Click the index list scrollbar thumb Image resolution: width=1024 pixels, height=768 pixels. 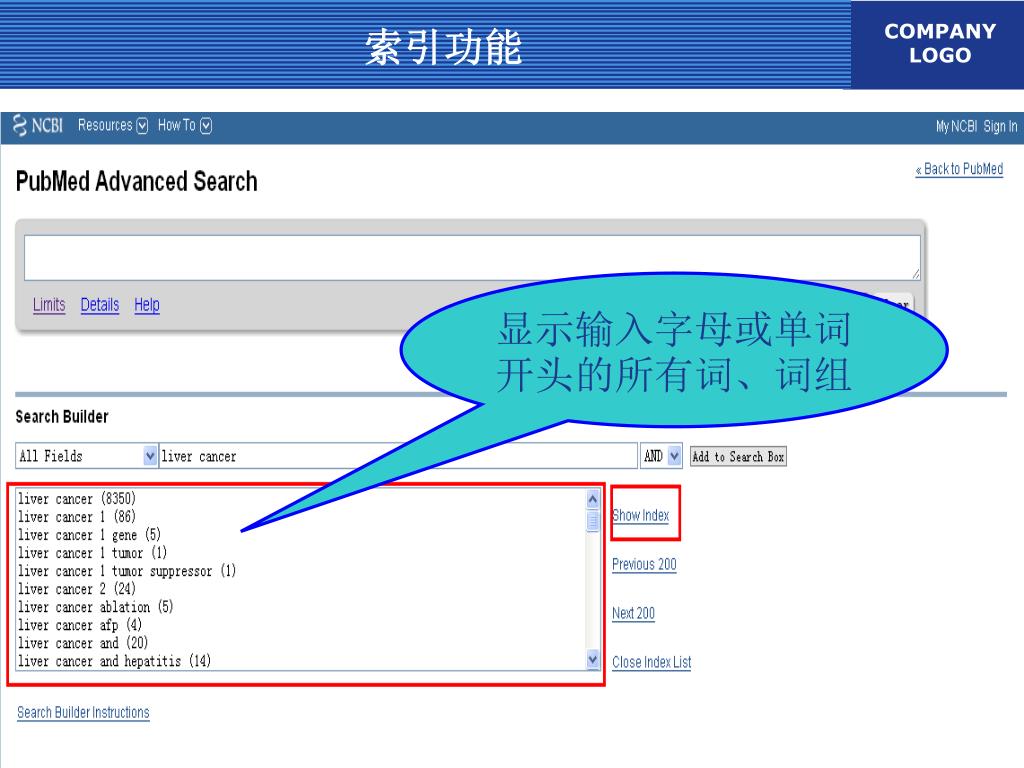click(593, 521)
